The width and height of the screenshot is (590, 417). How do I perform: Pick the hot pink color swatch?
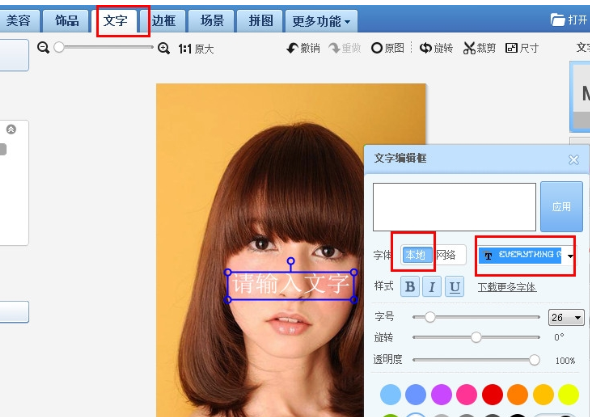pos(467,394)
